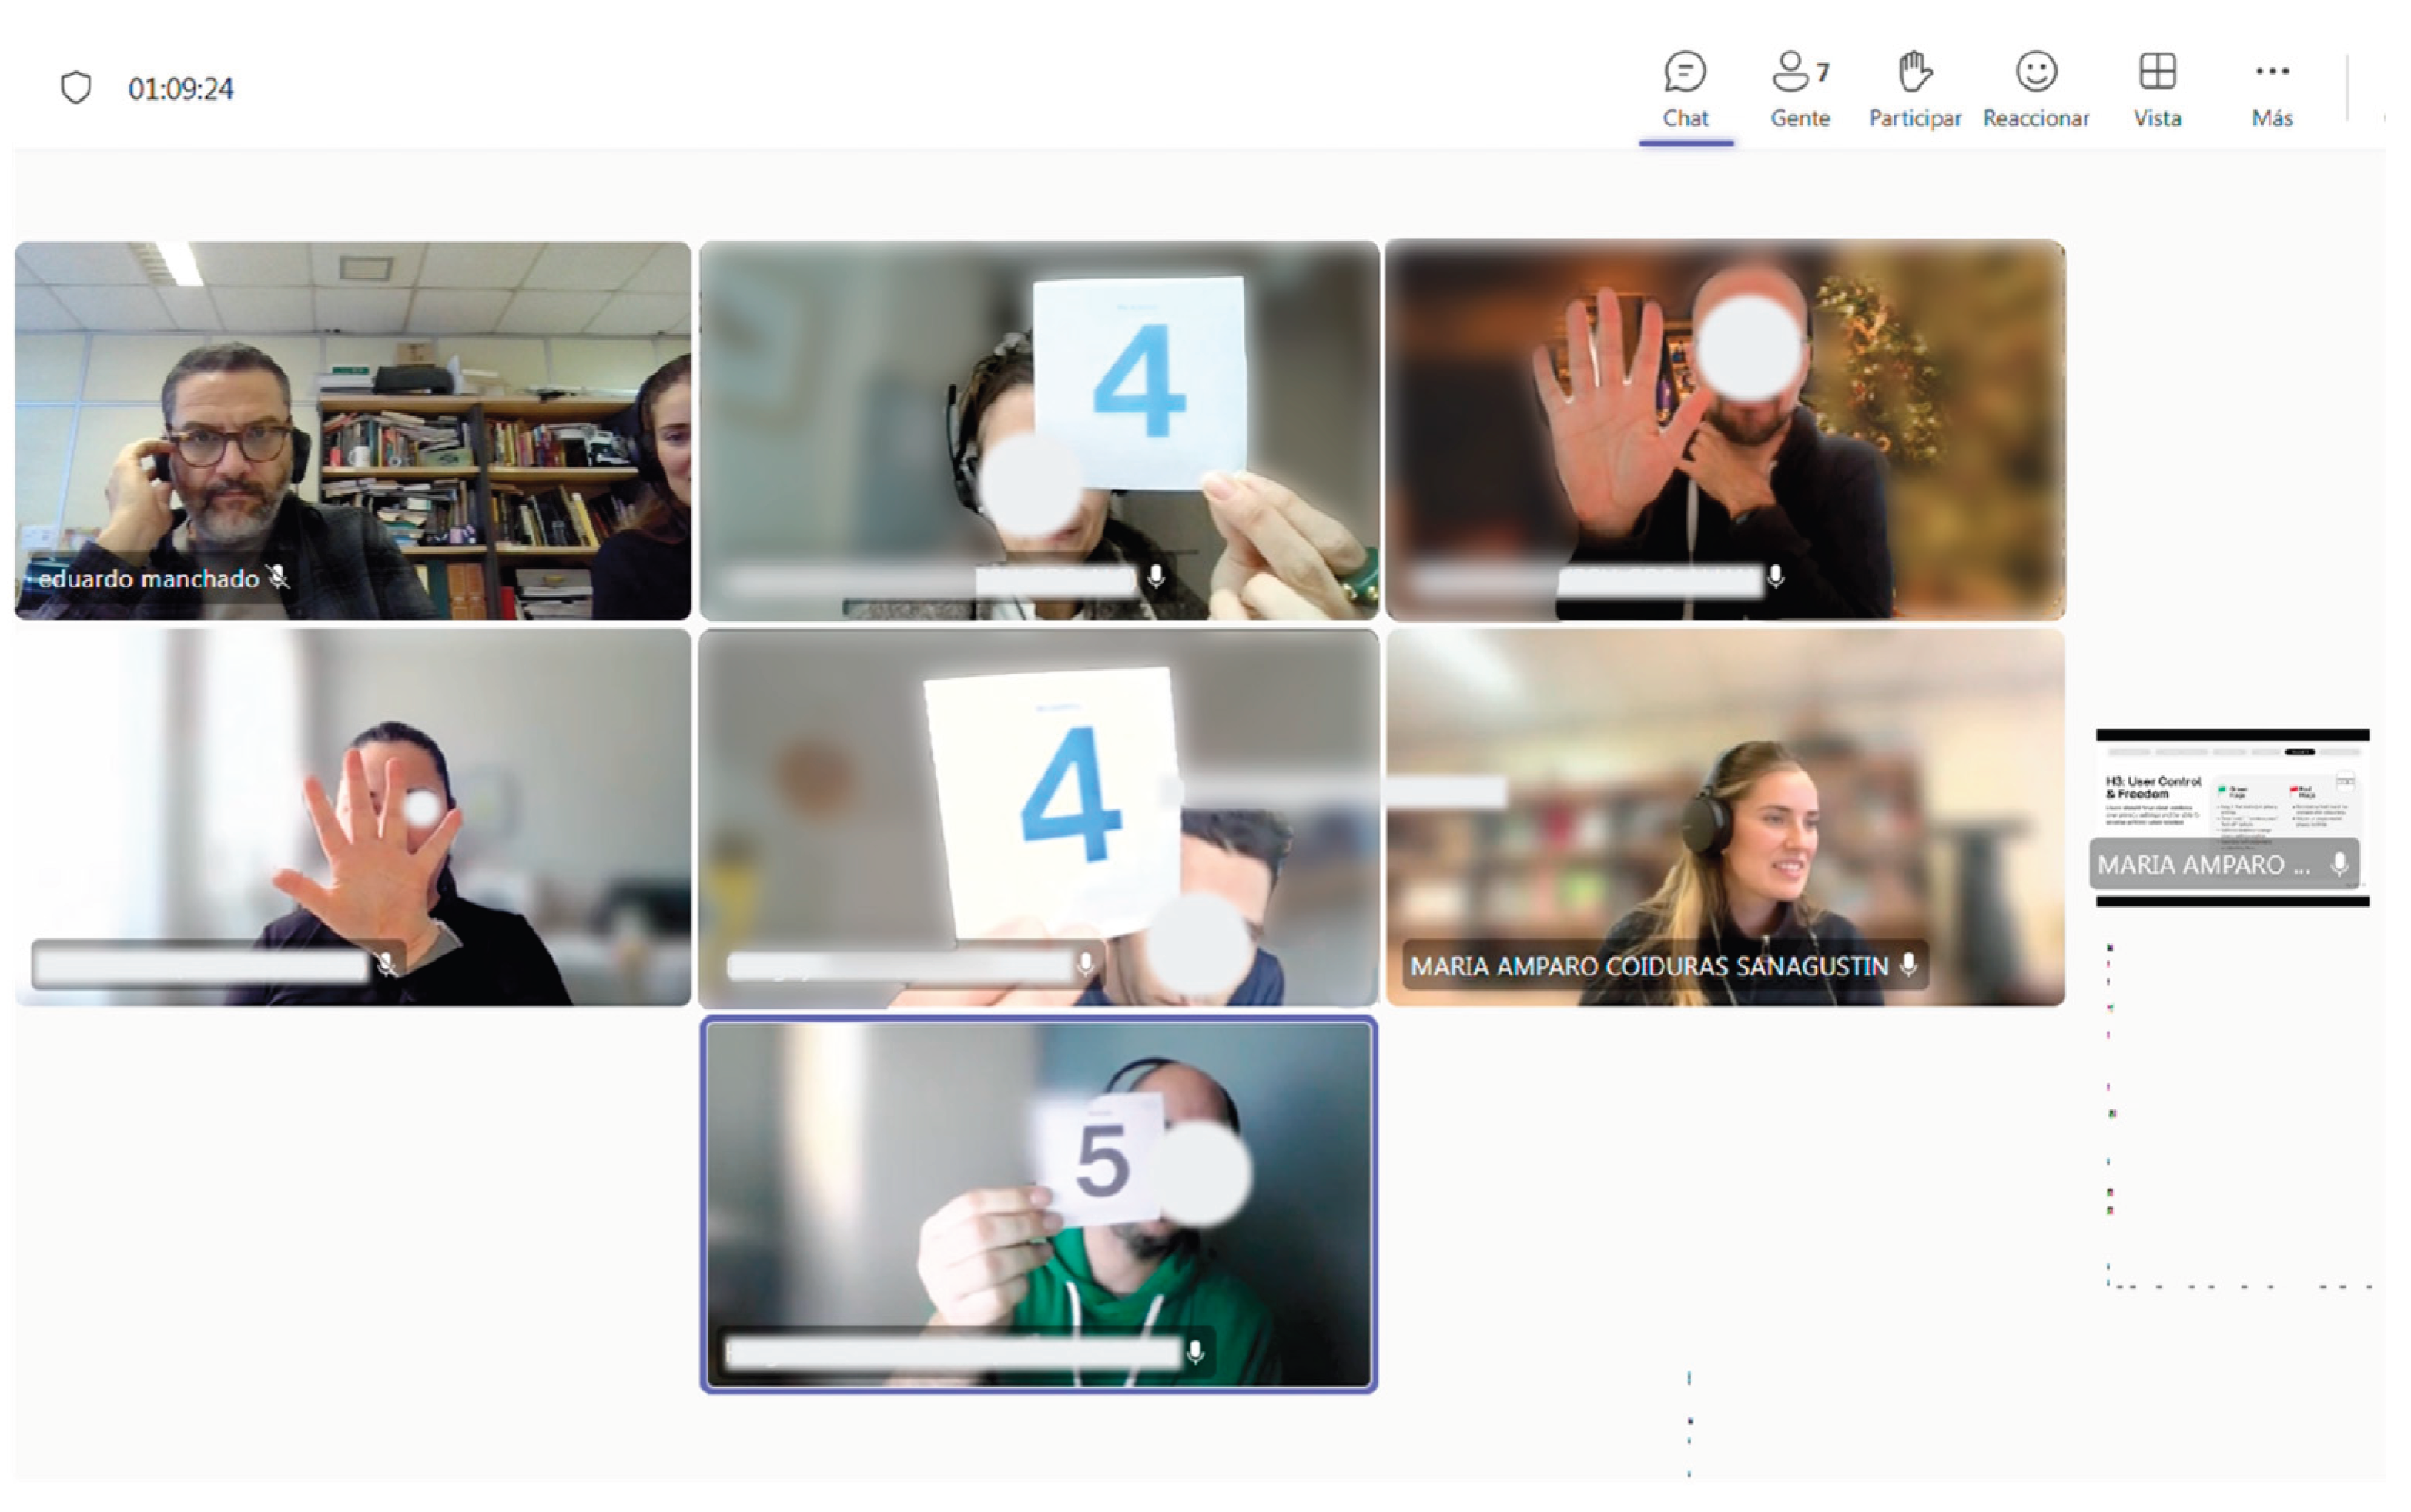
Task: Click muted mic icon on black-sweater tile
Action: point(387,965)
